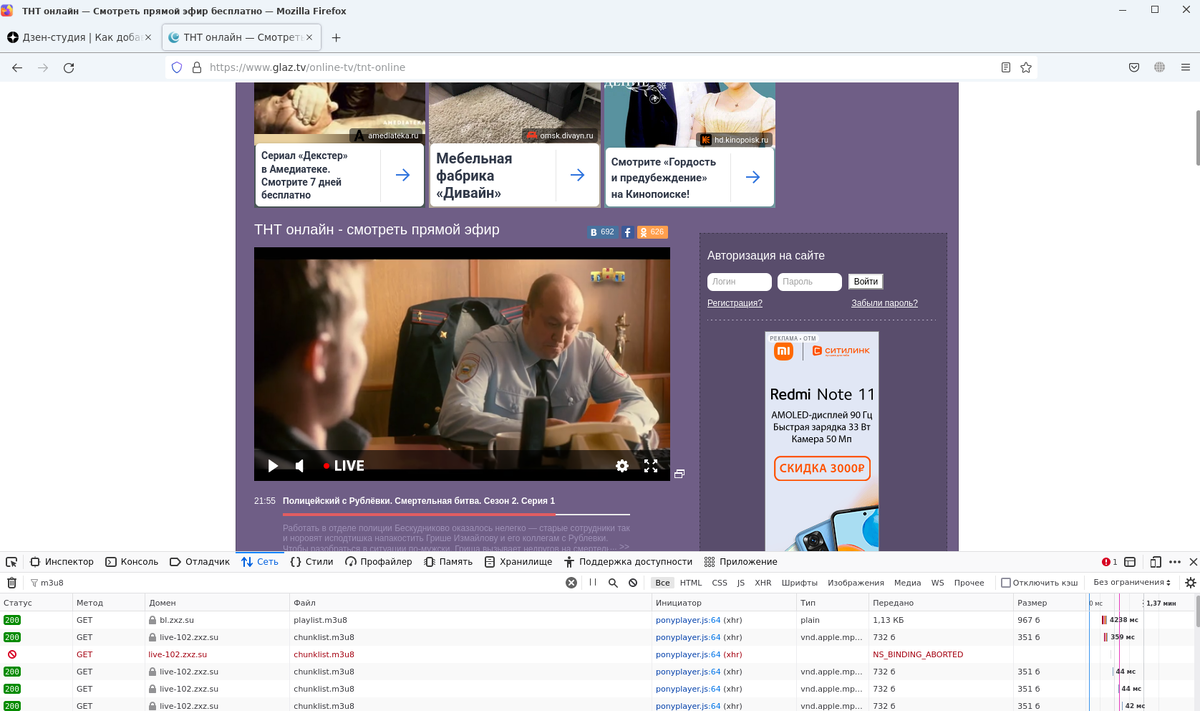
Task: Select the Сеть network tab
Action: point(260,562)
